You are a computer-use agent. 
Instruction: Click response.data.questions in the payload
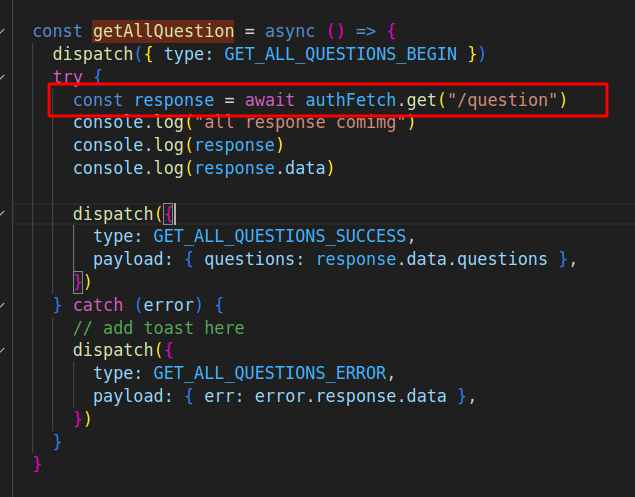(x=431, y=259)
